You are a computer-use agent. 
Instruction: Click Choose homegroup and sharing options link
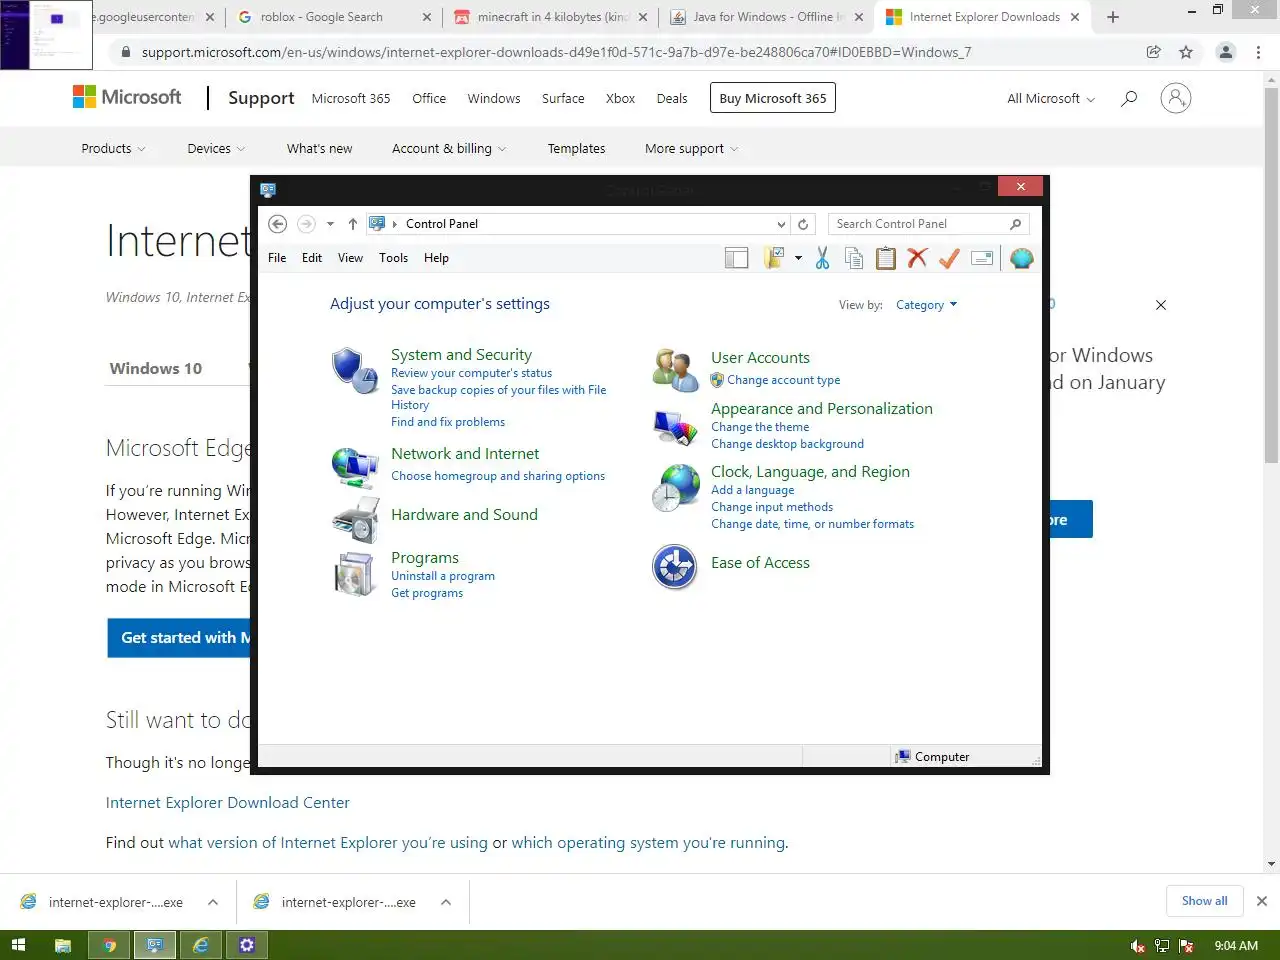click(498, 476)
